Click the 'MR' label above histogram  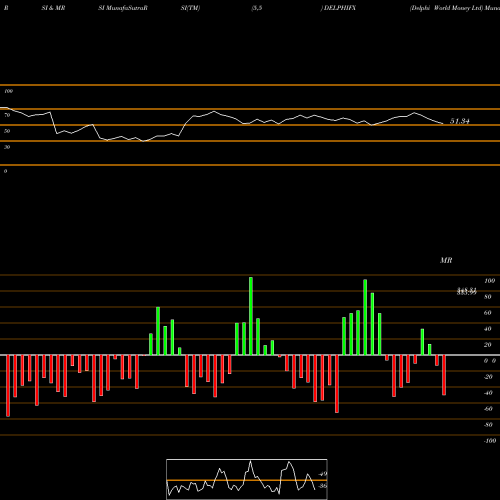(446, 260)
